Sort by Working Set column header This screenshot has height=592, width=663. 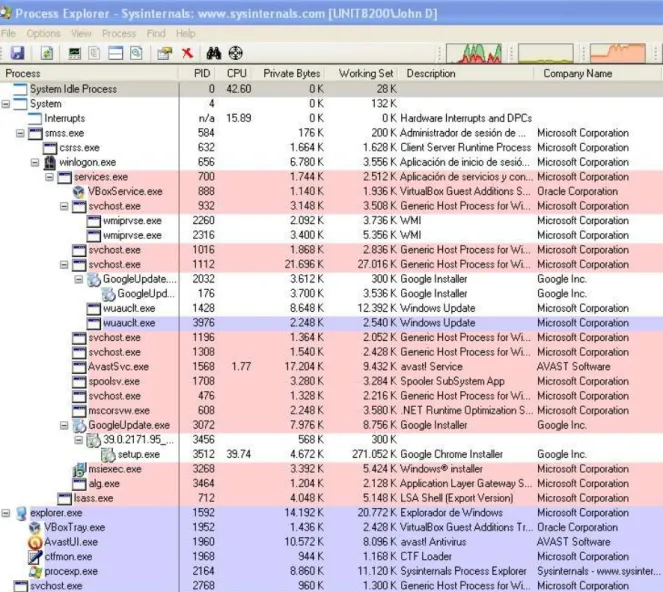[364, 74]
